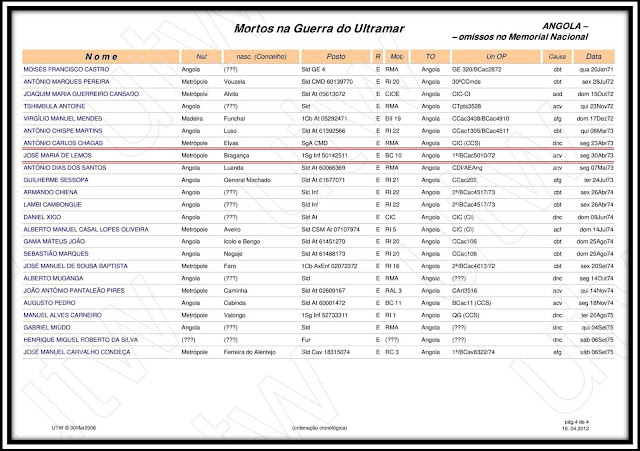
Task: Click the unit cell 'BCac11 (CCS)'
Action: 471,303
